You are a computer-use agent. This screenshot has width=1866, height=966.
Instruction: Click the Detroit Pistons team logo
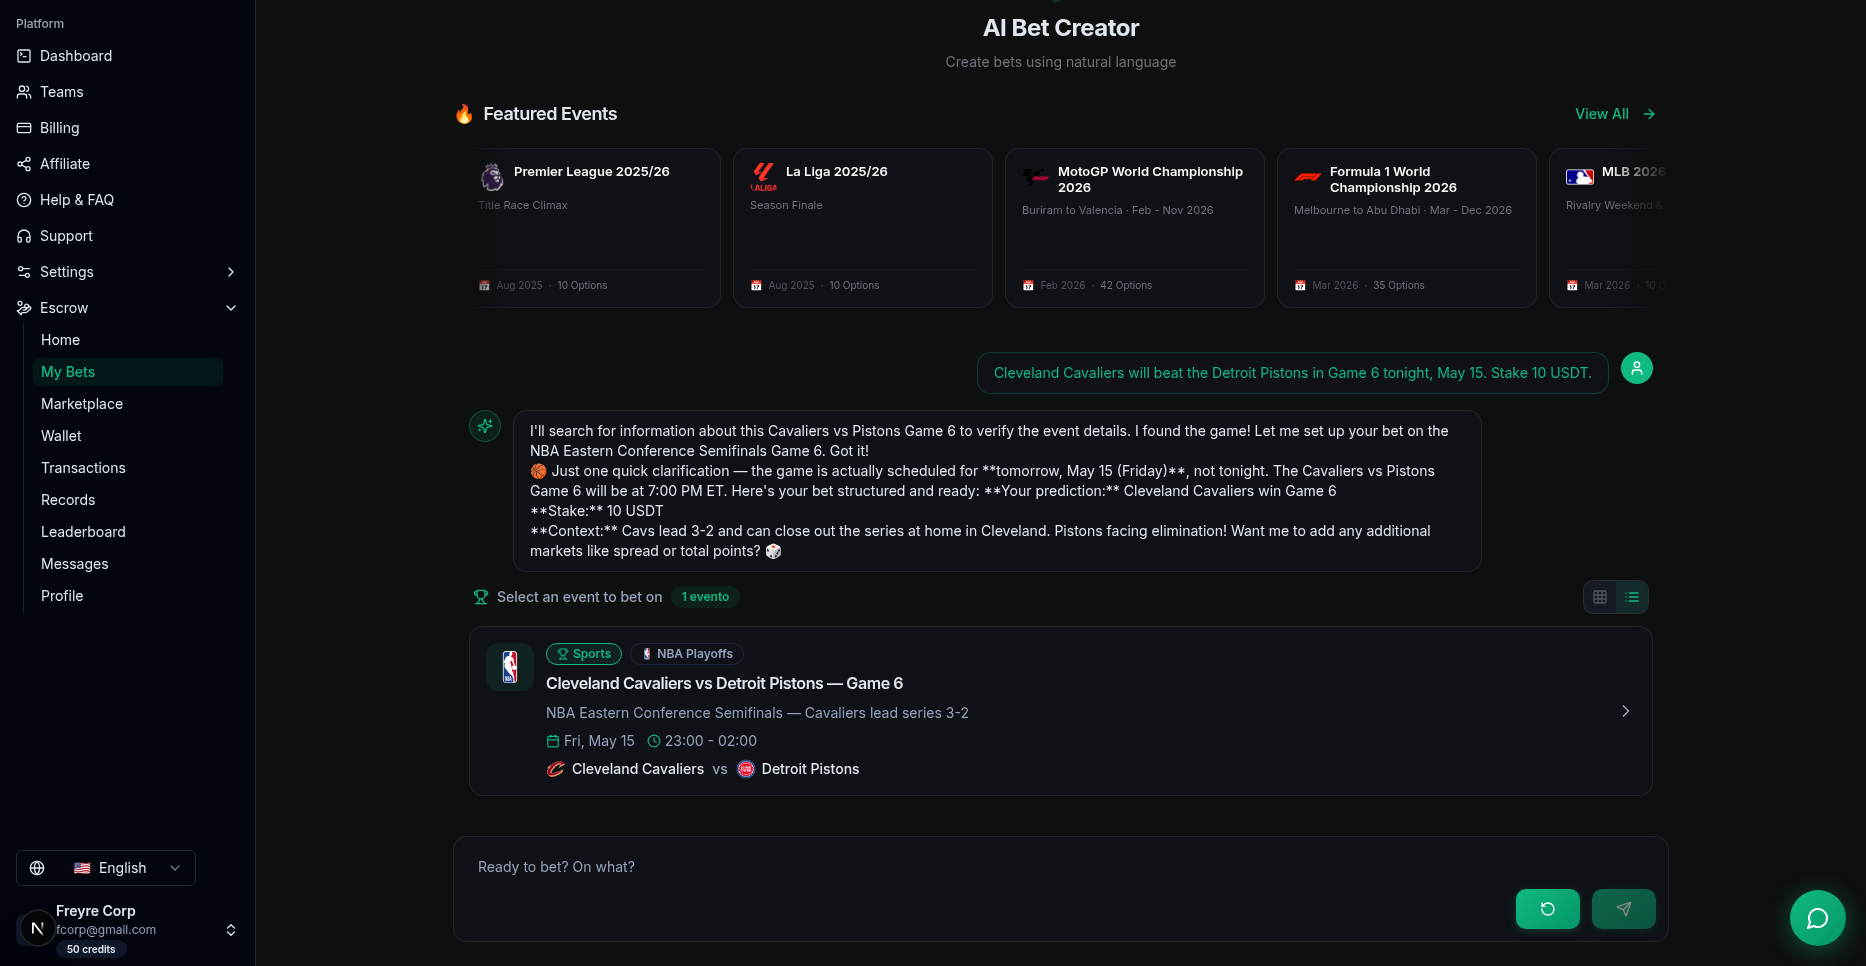pyautogui.click(x=746, y=769)
